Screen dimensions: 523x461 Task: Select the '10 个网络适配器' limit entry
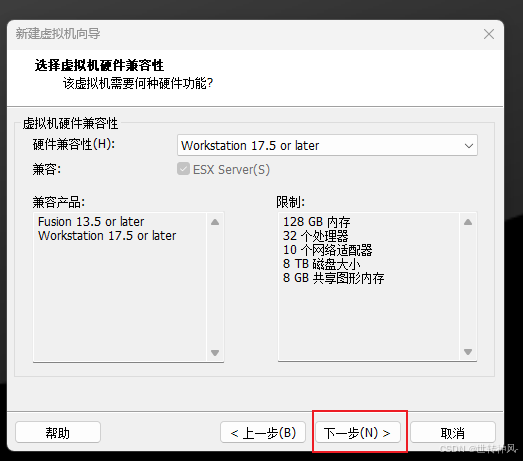[327, 250]
